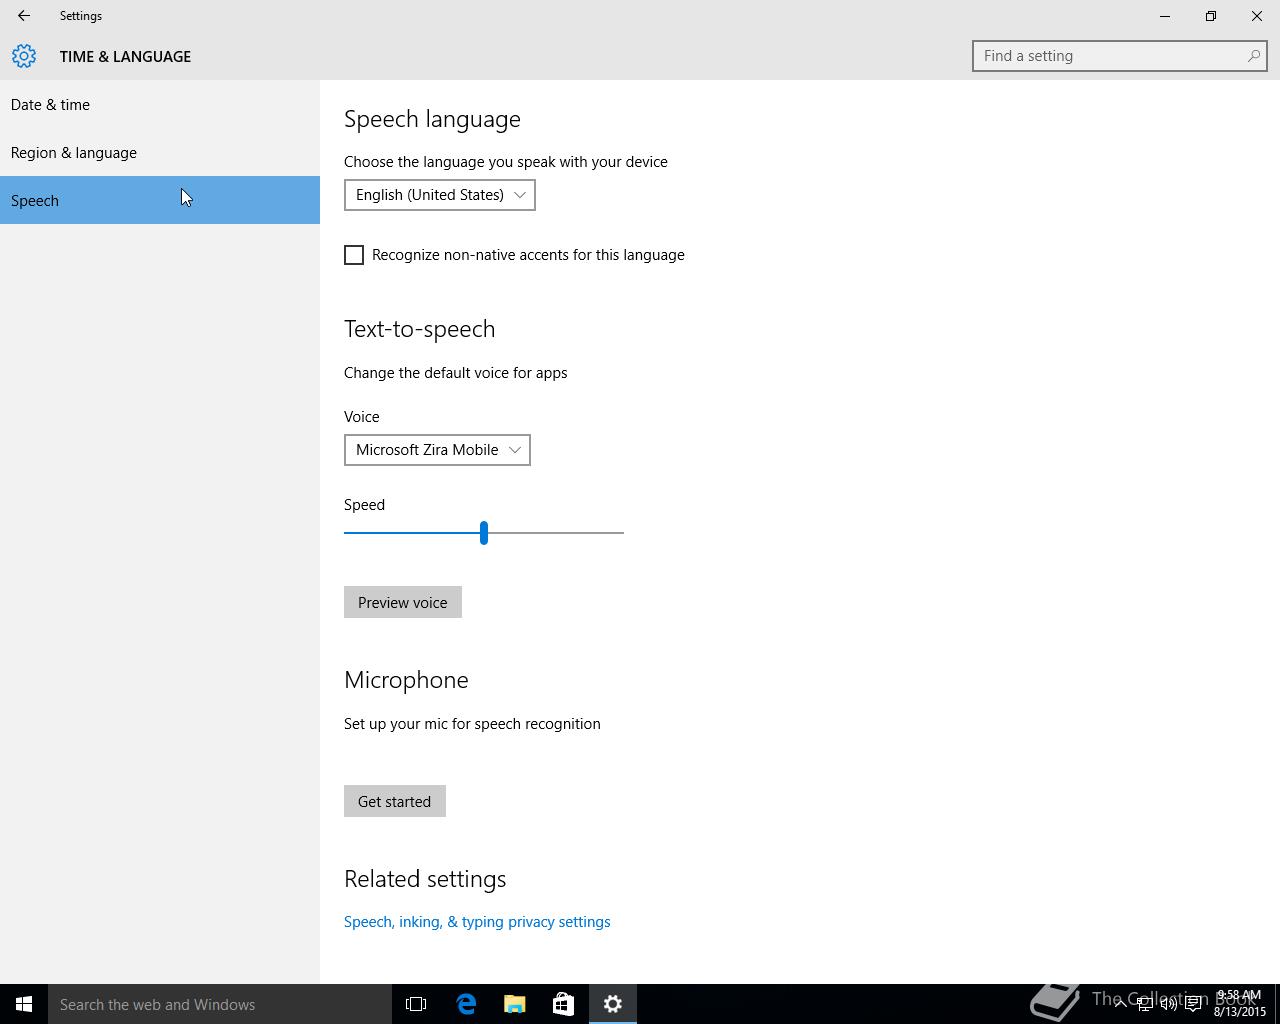The height and width of the screenshot is (1024, 1280).
Task: Open File Explorer from the taskbar
Action: click(515, 1004)
